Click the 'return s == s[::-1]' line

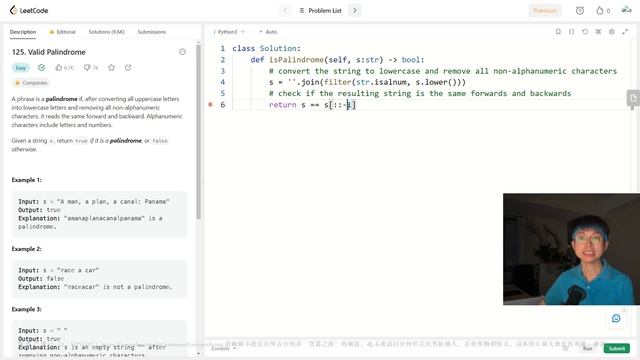pyautogui.click(x=312, y=104)
